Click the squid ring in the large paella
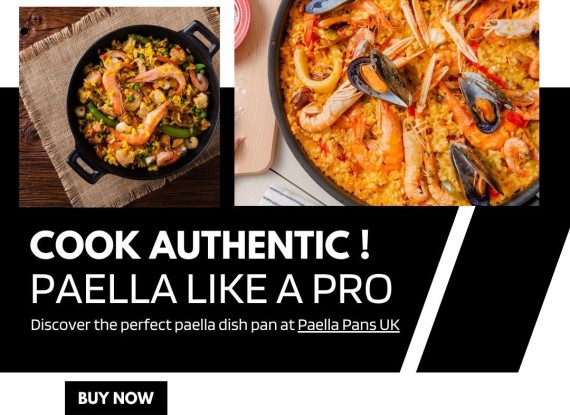The width and height of the screenshot is (570, 415). pyautogui.click(x=318, y=70)
